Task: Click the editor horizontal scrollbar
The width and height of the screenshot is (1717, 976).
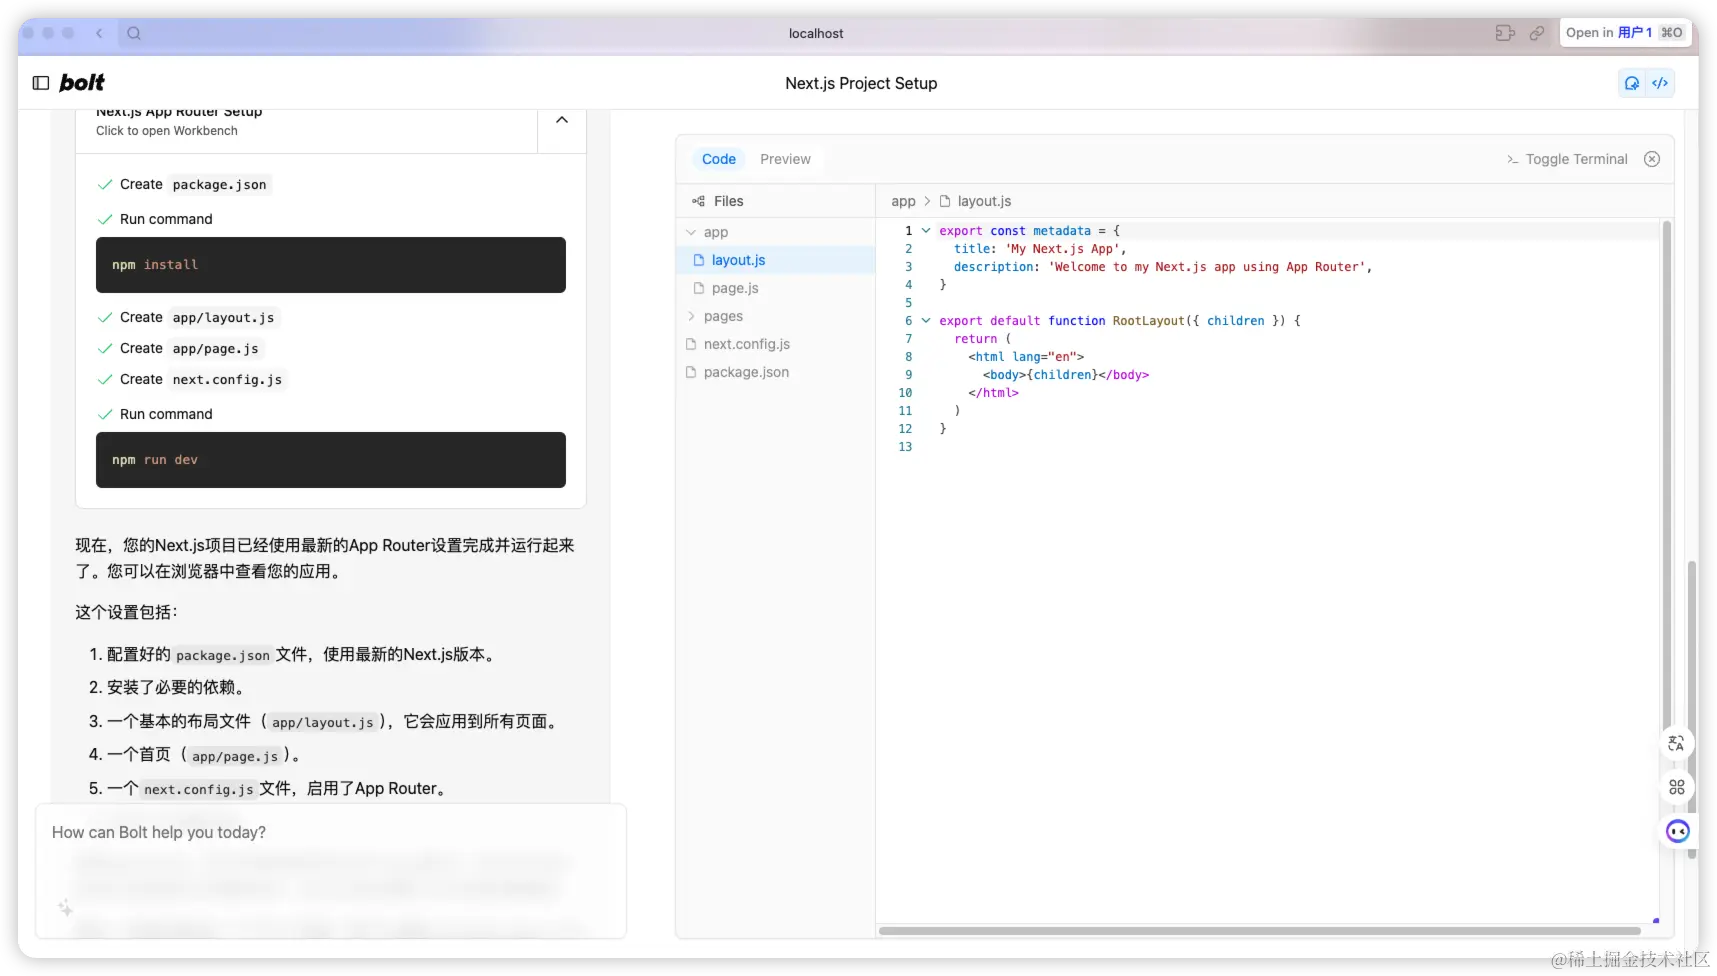Action: click(1259, 931)
